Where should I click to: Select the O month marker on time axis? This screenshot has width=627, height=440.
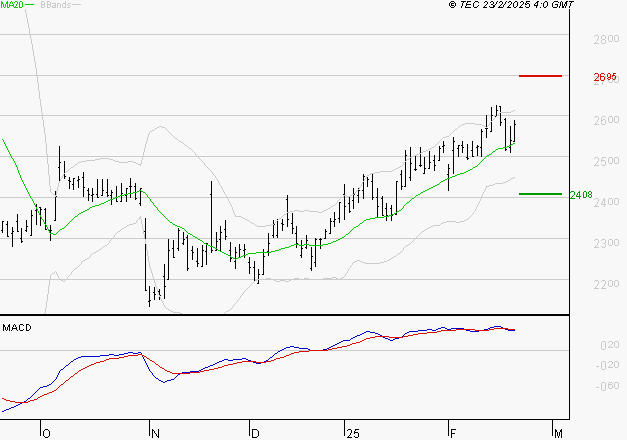coord(46,434)
